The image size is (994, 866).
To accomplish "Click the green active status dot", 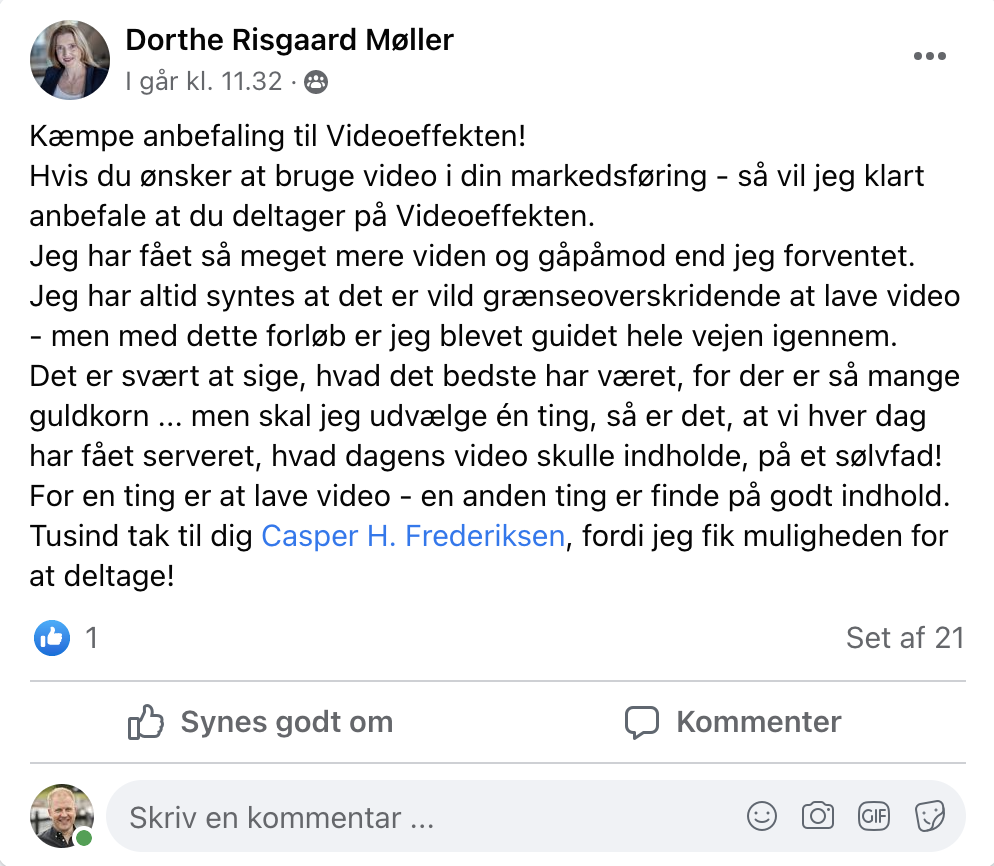I will click(x=84, y=838).
